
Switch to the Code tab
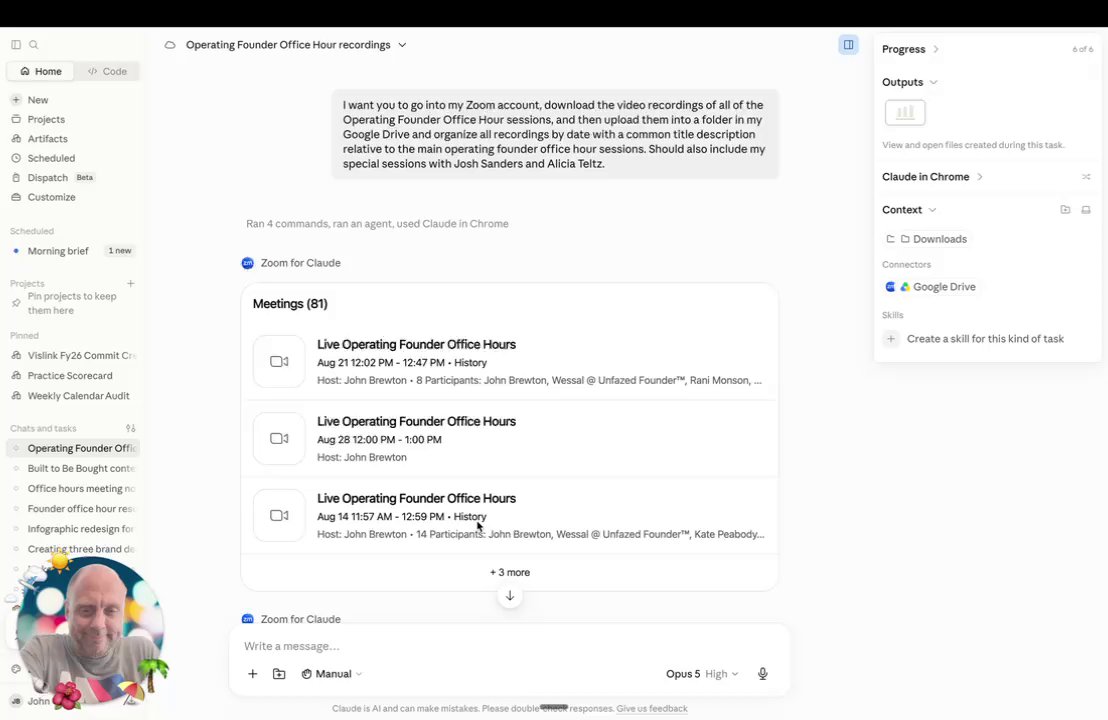coord(107,71)
